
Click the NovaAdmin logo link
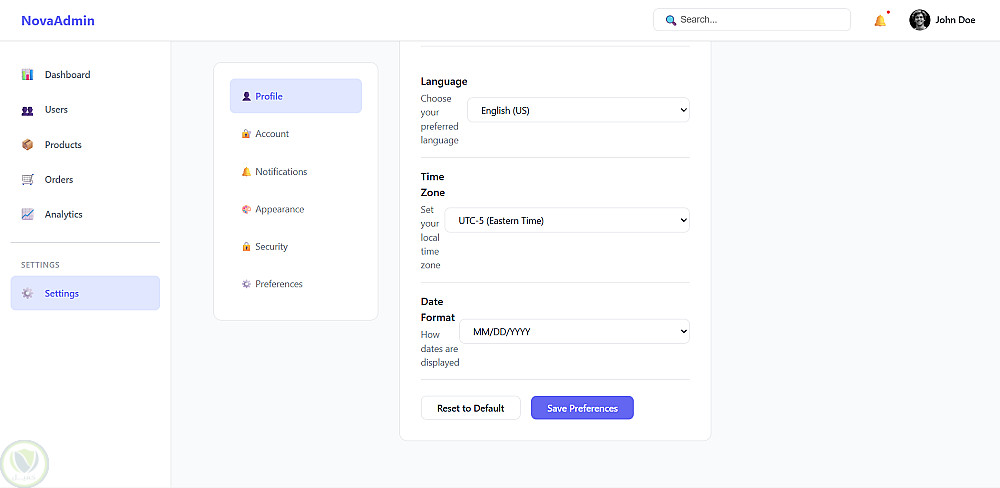point(58,20)
